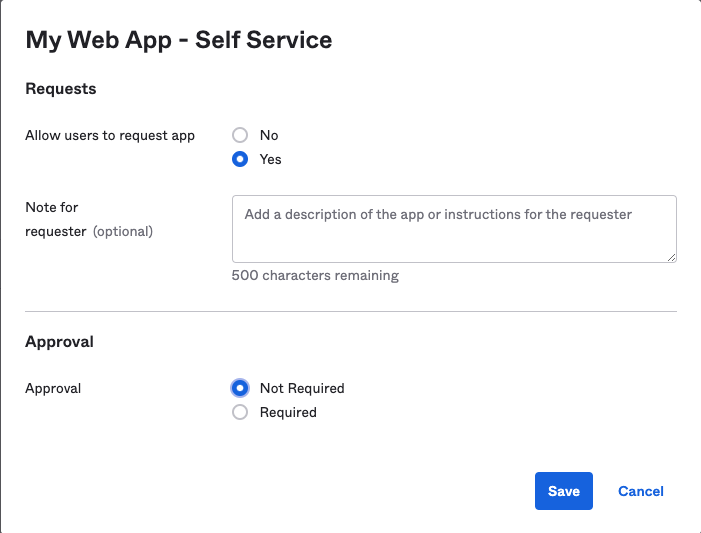
Task: Select the "No" radio button circle
Action: pos(240,135)
